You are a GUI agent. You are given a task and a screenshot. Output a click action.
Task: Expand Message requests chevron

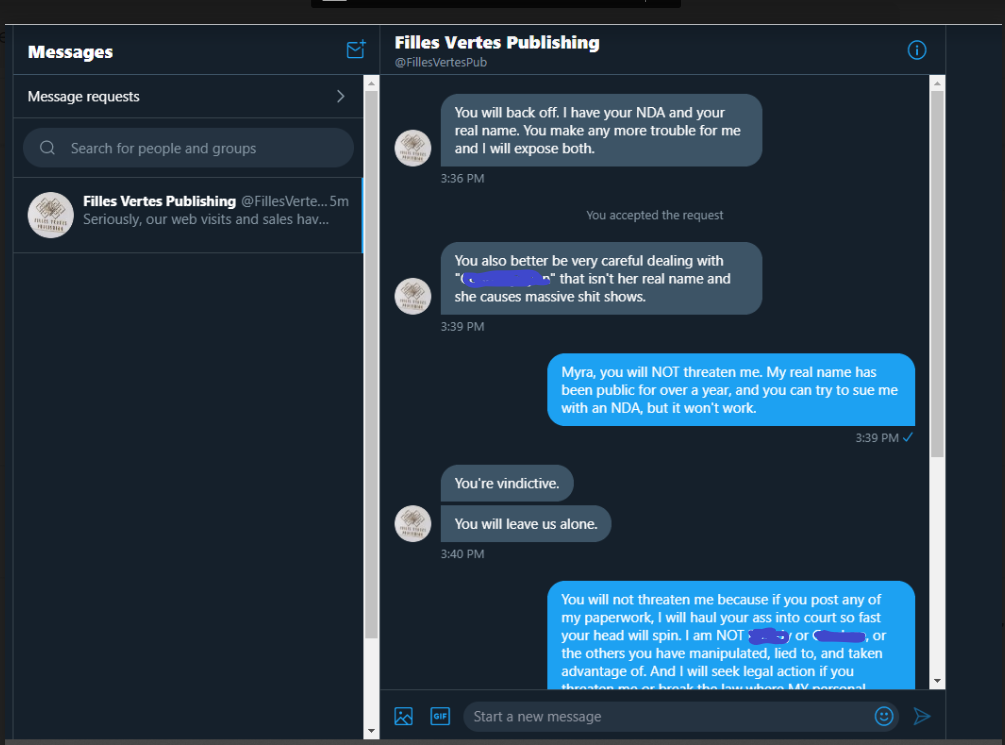[341, 97]
